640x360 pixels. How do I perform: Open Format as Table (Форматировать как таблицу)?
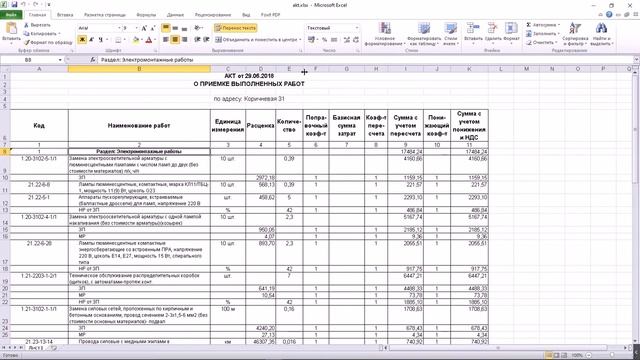[x=424, y=34]
